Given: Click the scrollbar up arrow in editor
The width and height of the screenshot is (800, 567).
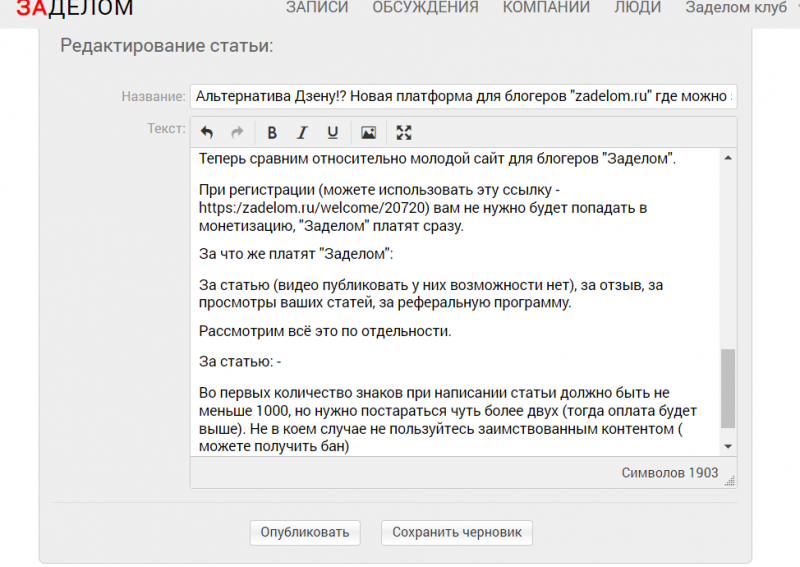Looking at the screenshot, I should coord(728,158).
